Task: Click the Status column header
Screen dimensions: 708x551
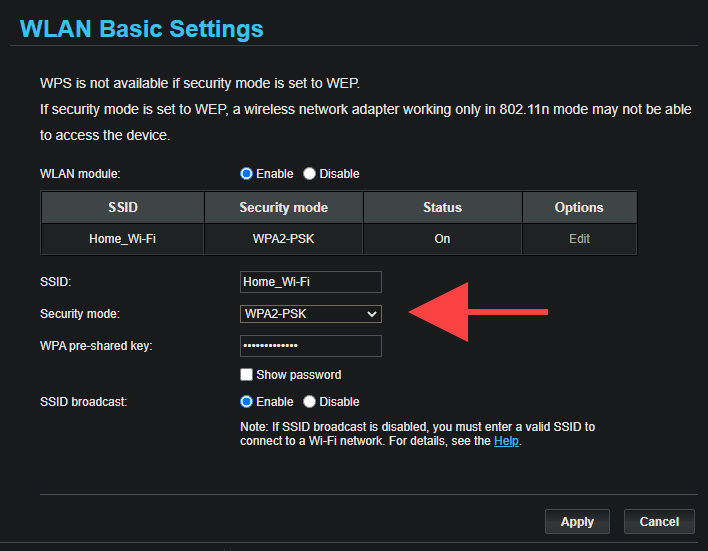Action: coord(442,207)
